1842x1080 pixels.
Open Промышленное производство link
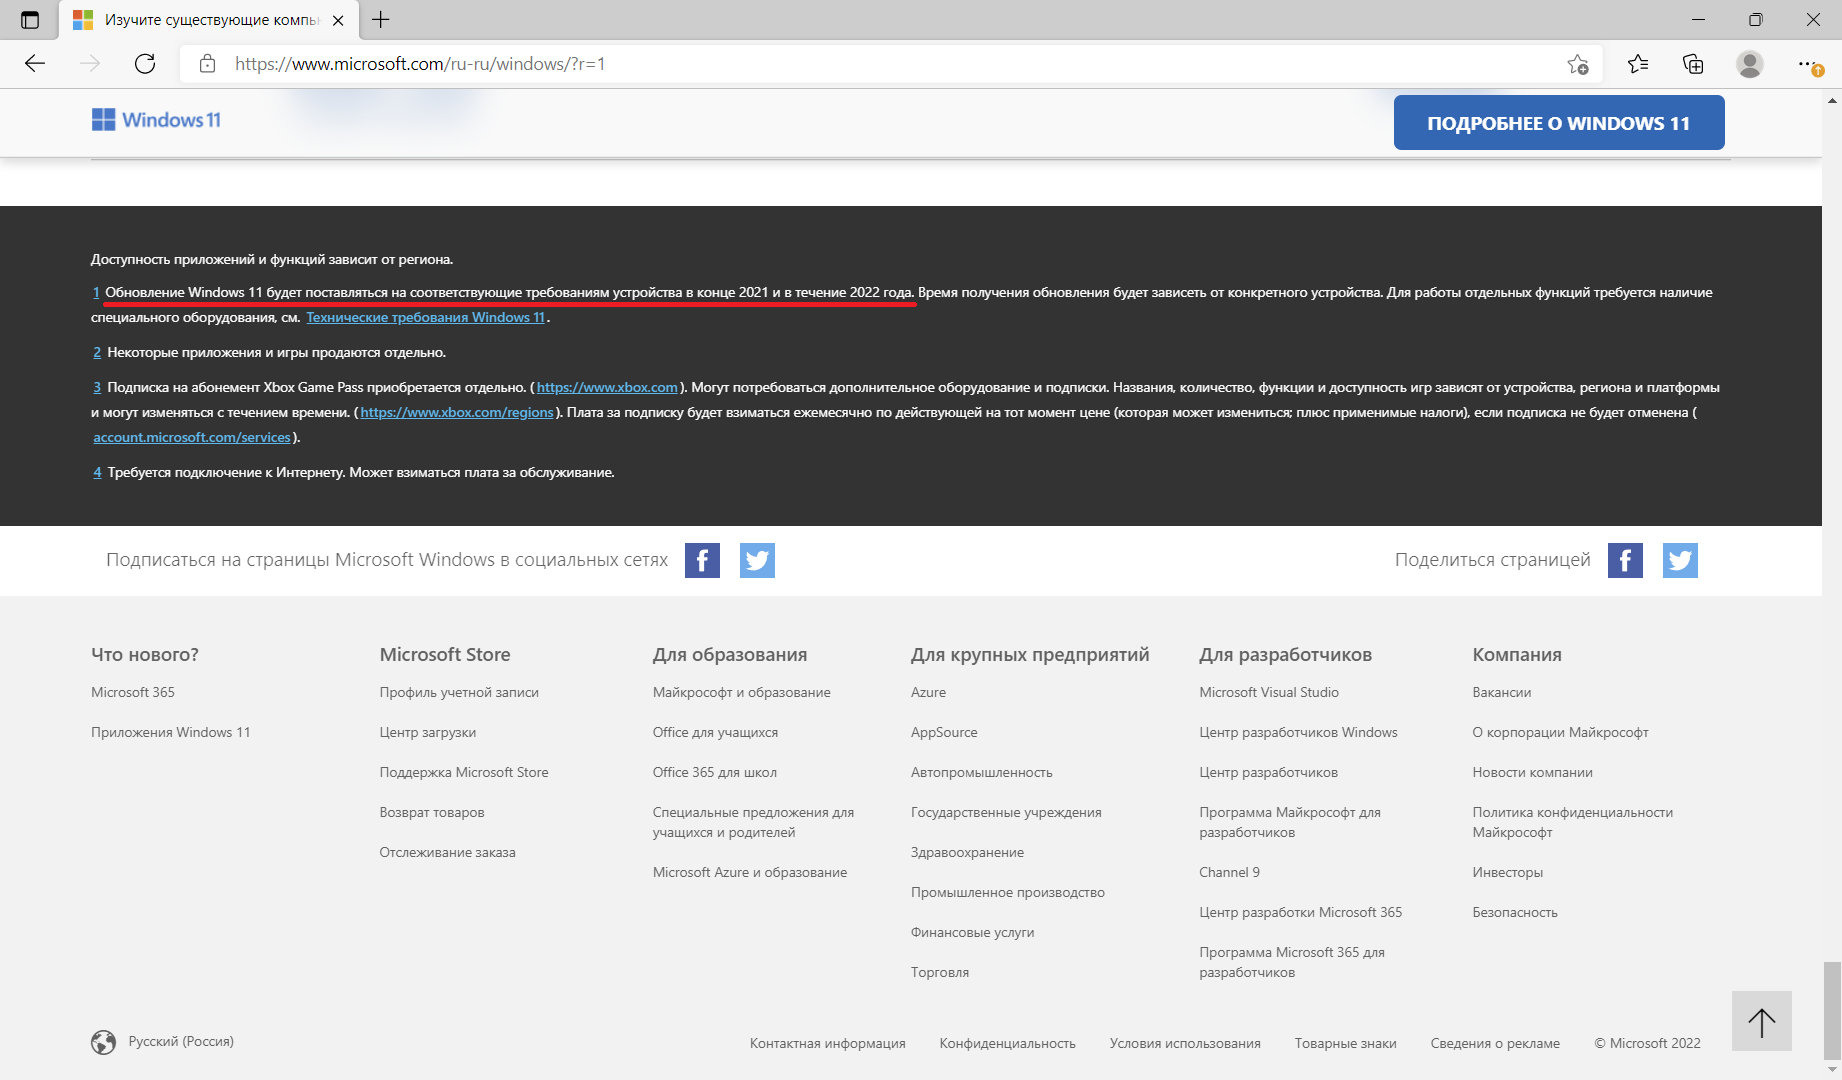tap(1008, 892)
